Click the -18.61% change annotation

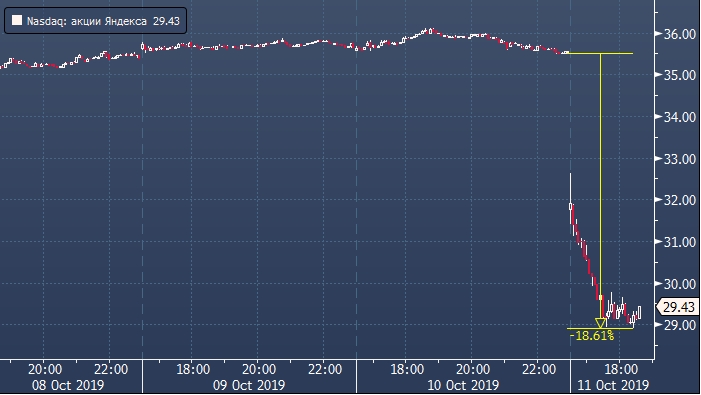592,336
